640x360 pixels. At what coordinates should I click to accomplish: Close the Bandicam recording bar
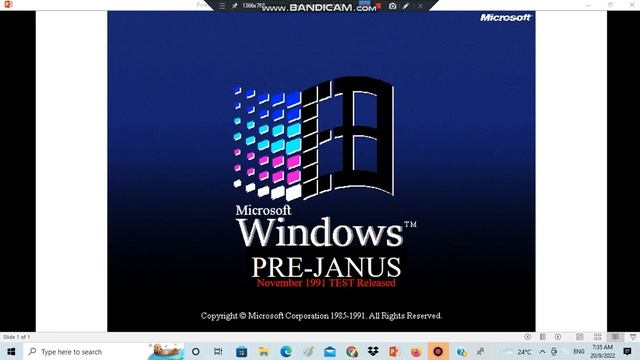click(420, 6)
